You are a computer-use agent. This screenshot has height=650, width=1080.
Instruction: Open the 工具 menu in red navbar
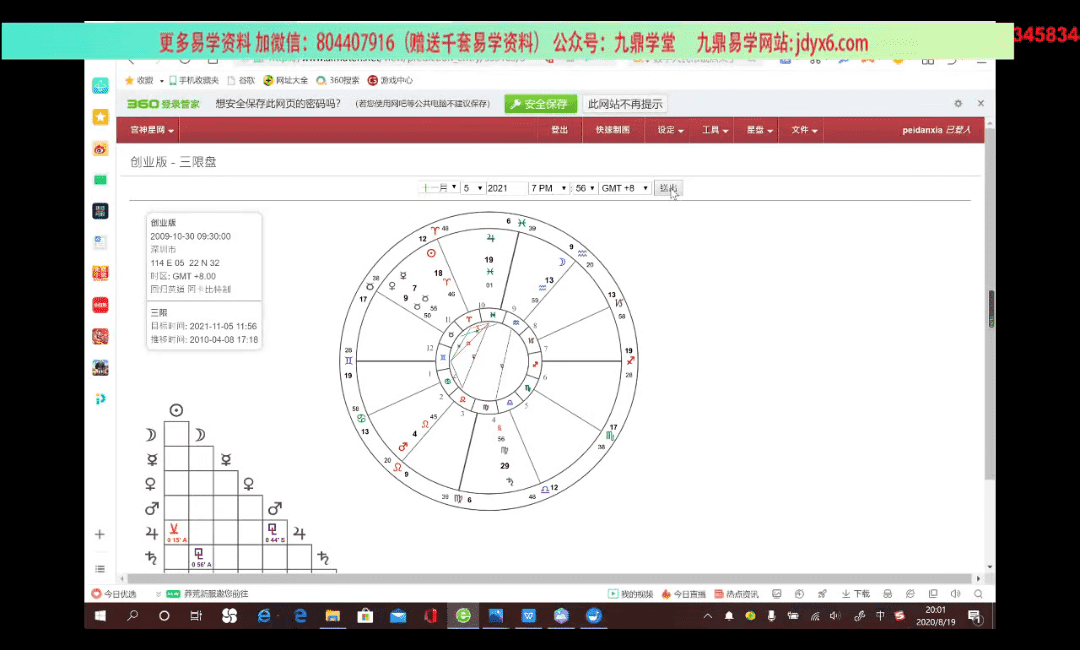[714, 131]
